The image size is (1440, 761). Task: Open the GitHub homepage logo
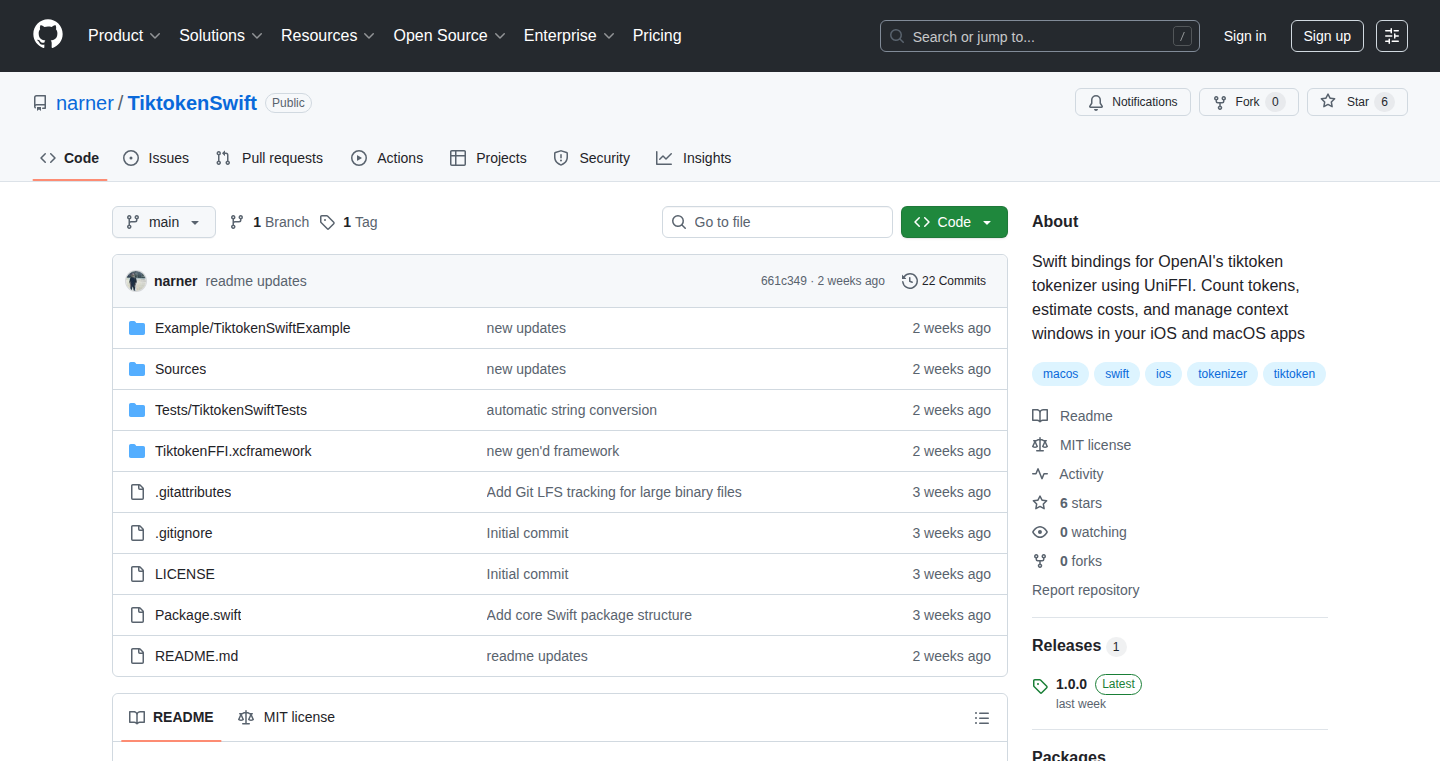(x=48, y=35)
